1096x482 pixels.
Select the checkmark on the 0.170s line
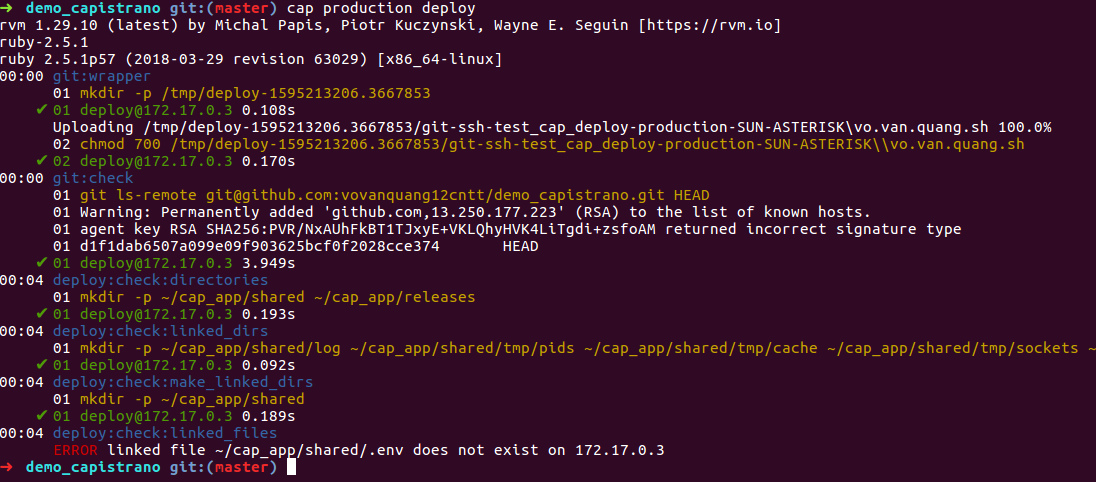41,161
